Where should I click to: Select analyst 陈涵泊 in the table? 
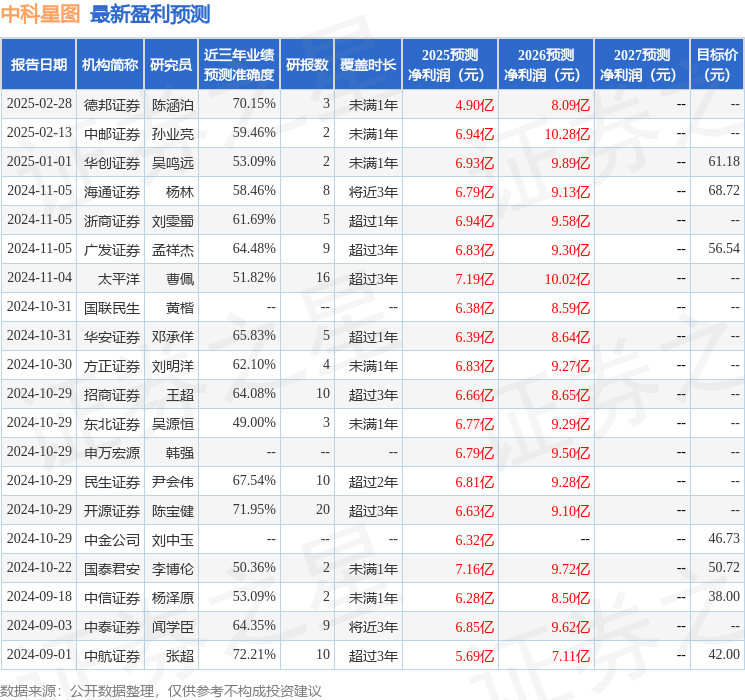click(x=172, y=104)
